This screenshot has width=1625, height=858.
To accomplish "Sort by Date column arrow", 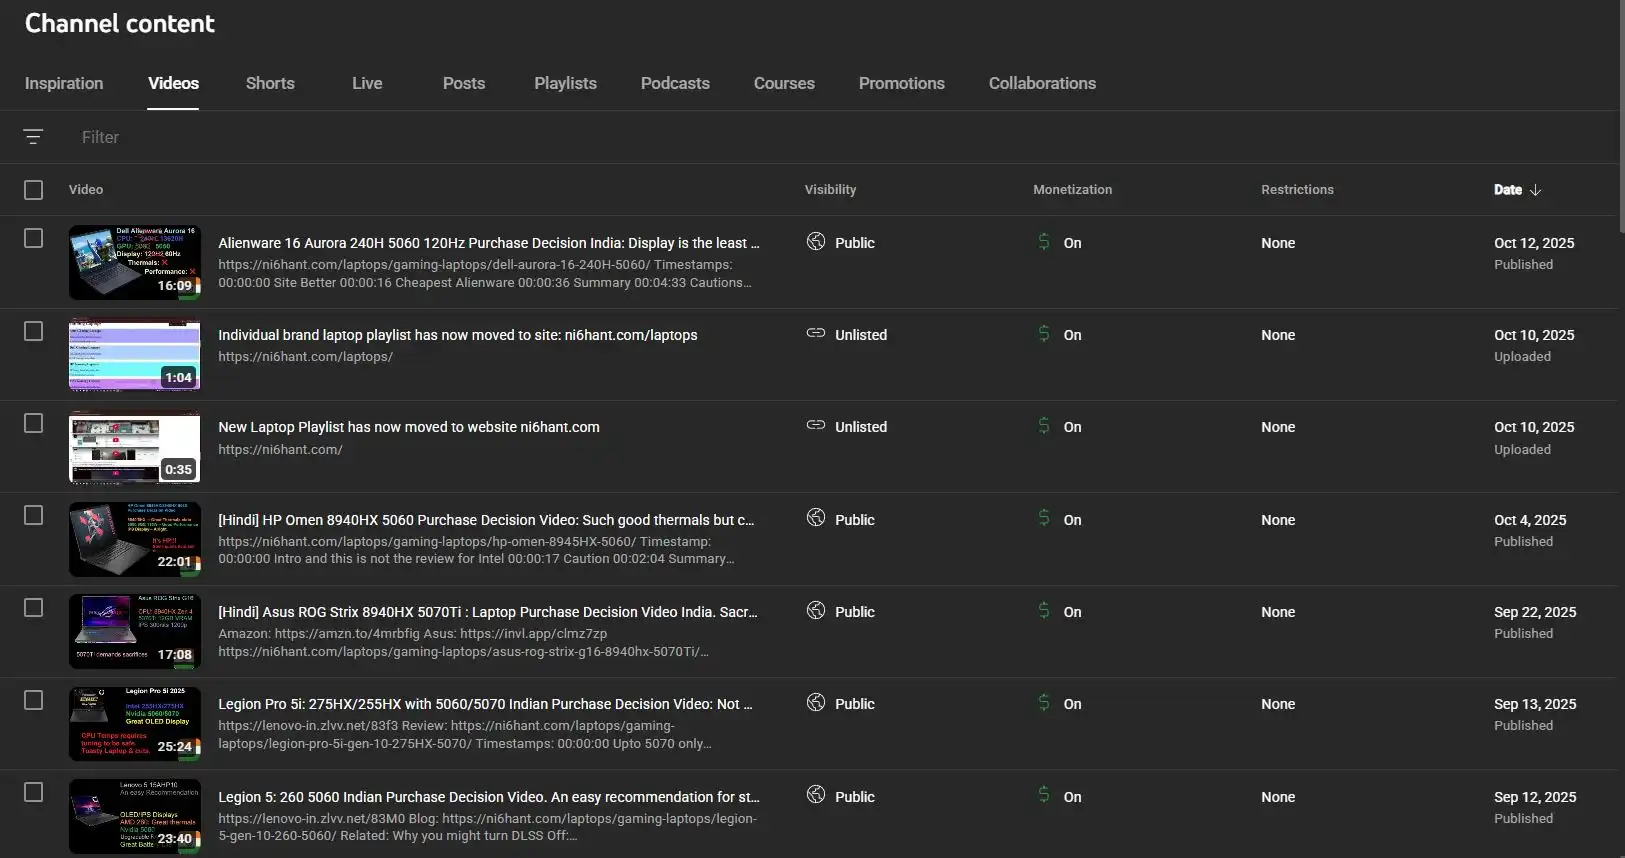I will click(x=1535, y=190).
